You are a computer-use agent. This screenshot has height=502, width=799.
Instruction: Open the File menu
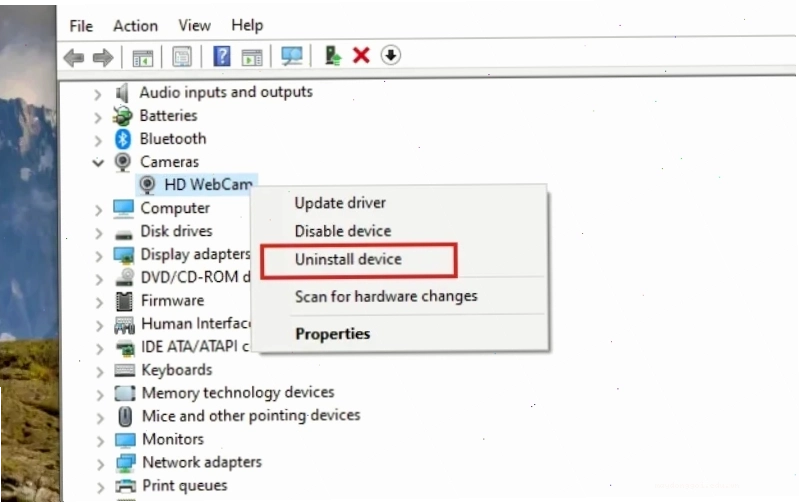(x=81, y=26)
